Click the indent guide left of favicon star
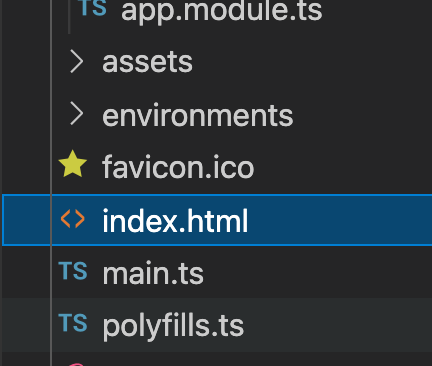This screenshot has width=432, height=366. click(51, 167)
